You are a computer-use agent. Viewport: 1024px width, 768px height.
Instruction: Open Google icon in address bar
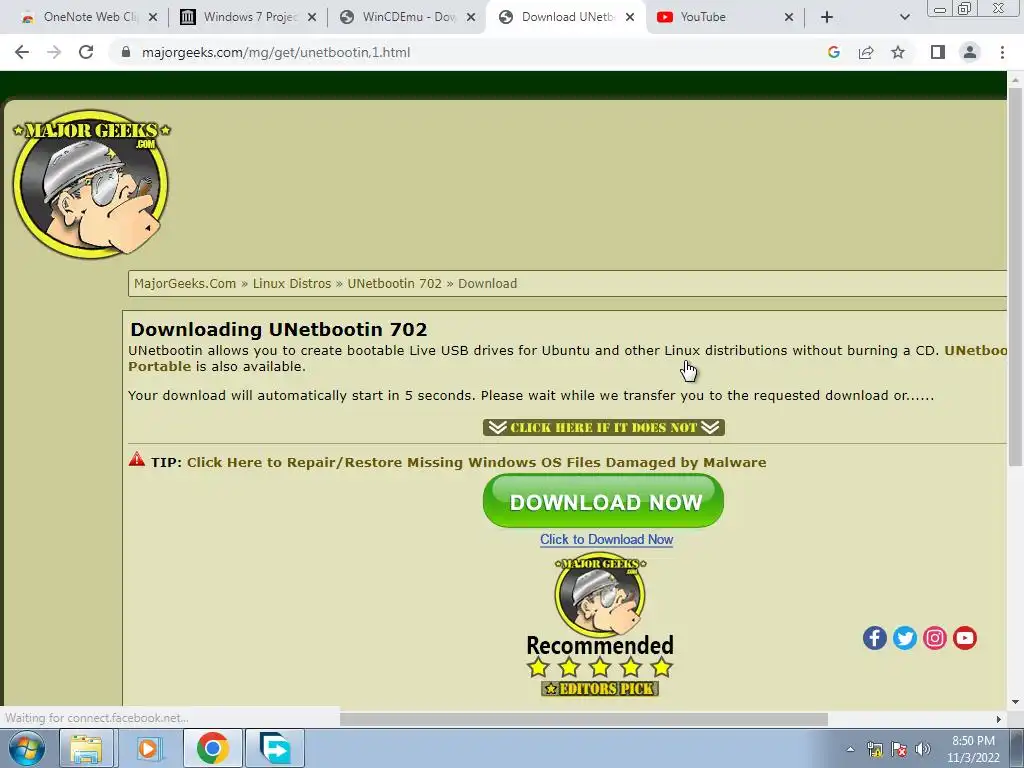coord(833,52)
